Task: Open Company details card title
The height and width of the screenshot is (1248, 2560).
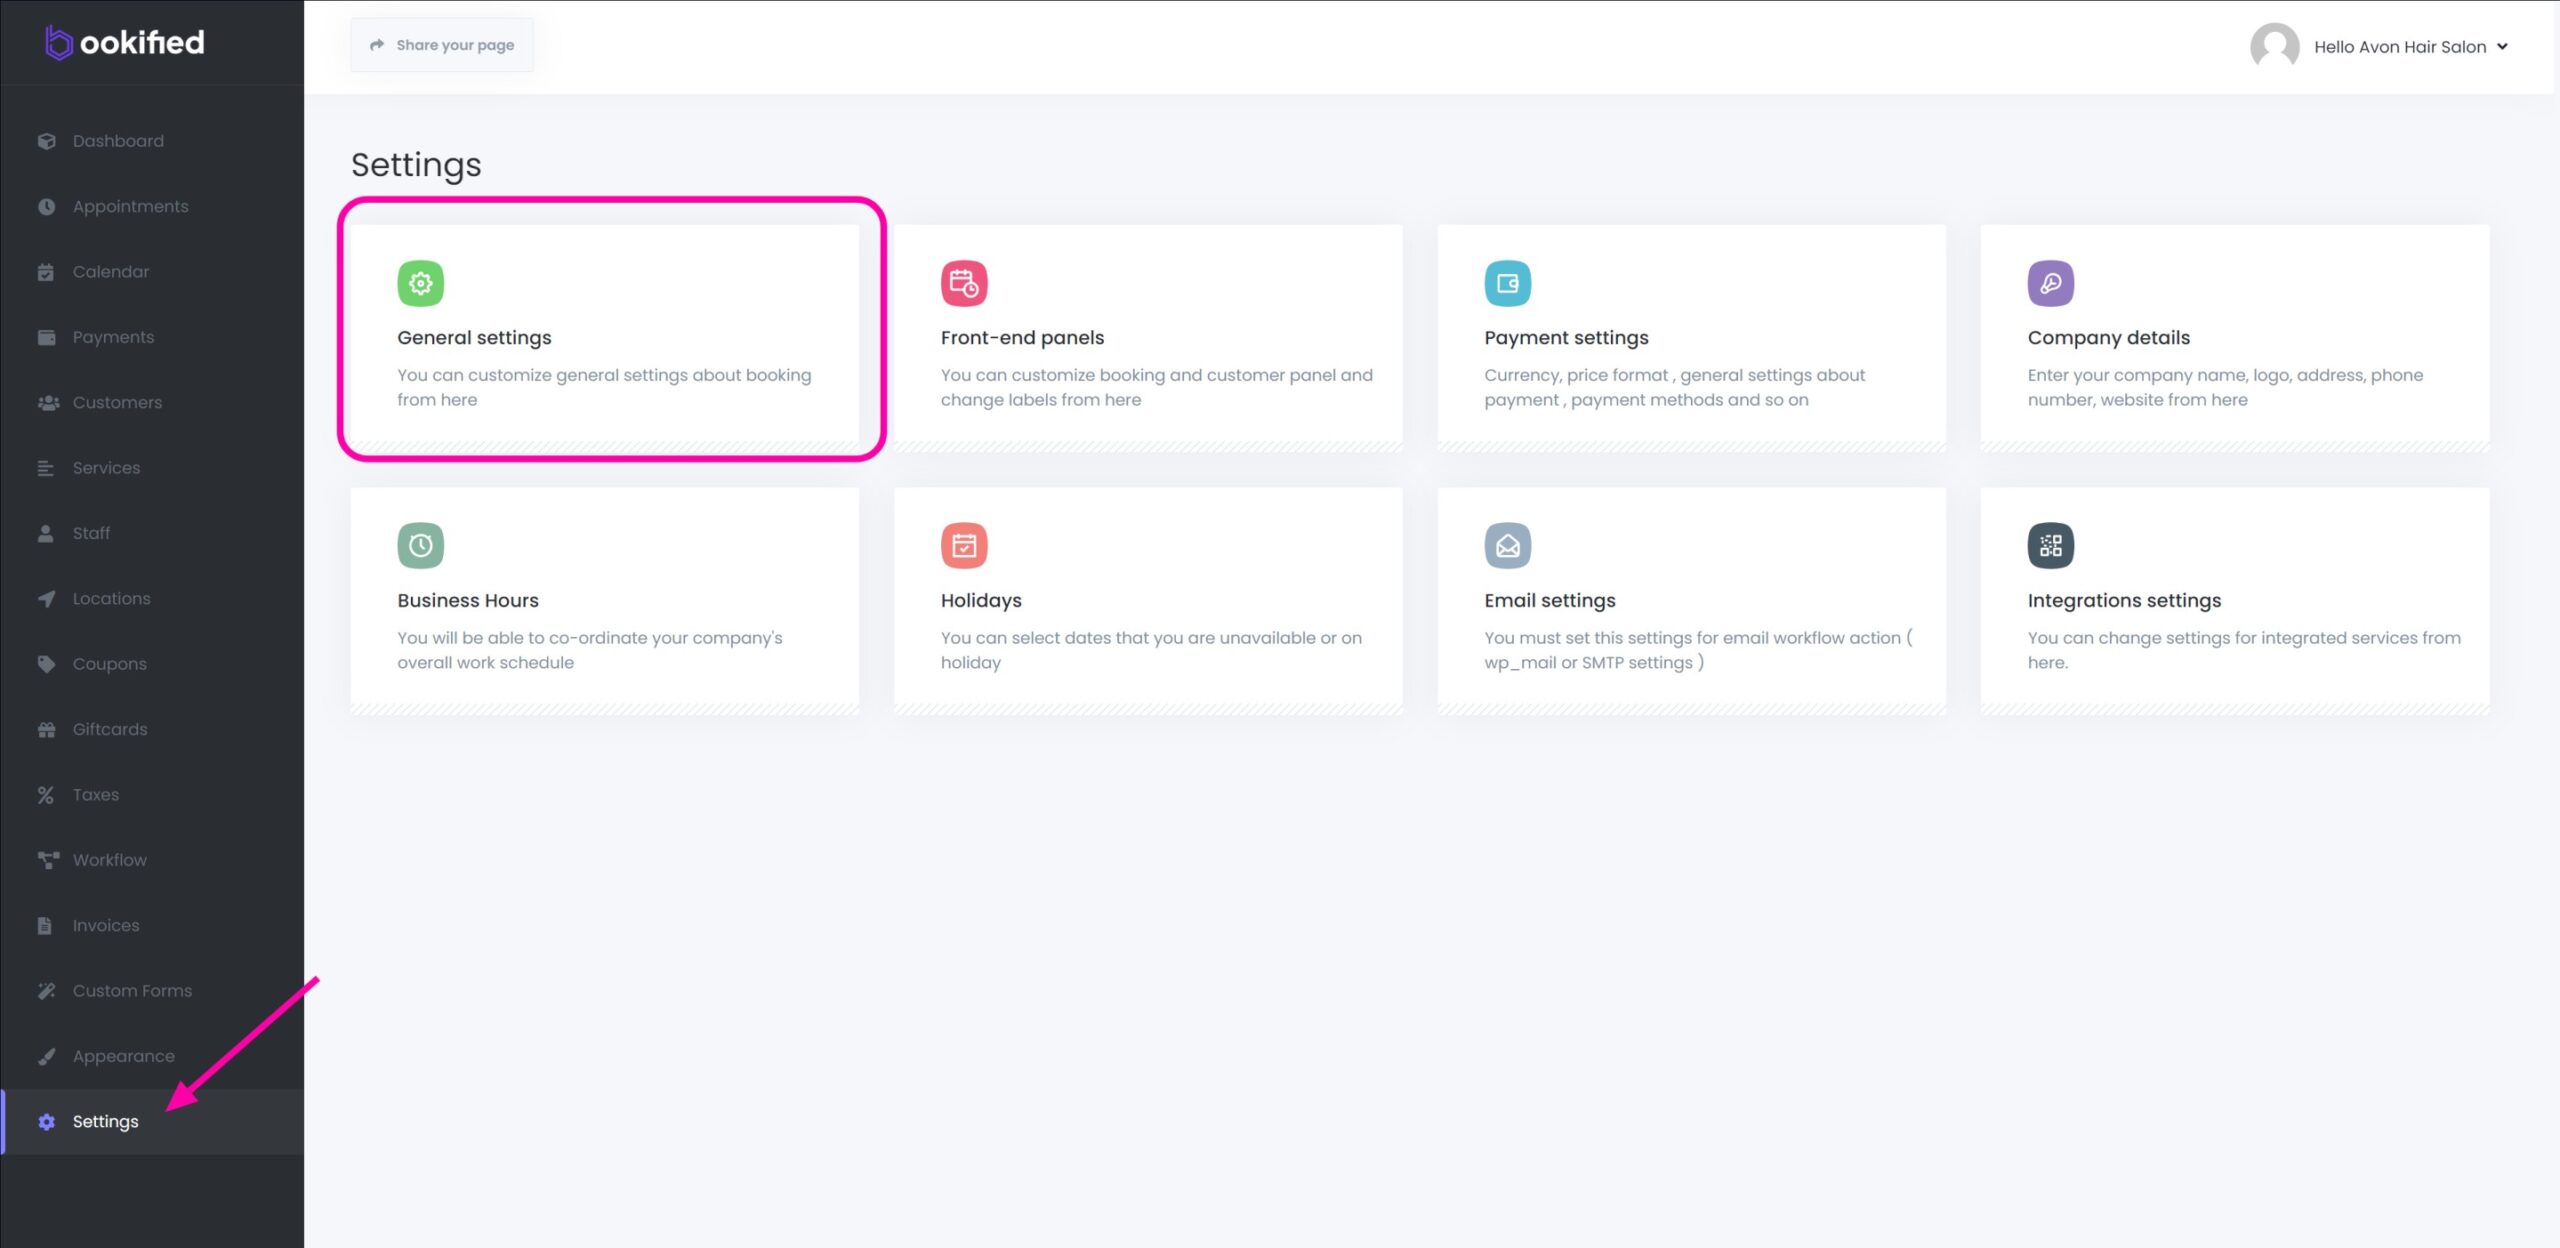Action: point(2108,338)
